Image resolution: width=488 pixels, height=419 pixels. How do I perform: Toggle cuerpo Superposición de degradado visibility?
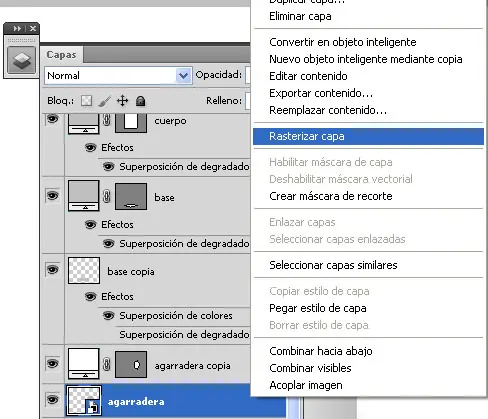pos(108,166)
